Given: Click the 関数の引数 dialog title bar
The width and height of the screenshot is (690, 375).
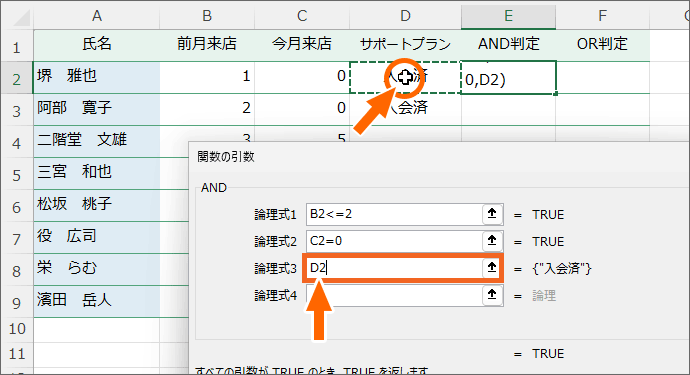Looking at the screenshot, I should click(x=439, y=157).
